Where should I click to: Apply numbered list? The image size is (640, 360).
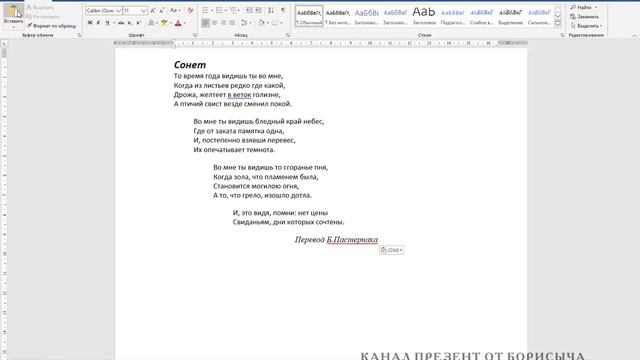click(219, 10)
